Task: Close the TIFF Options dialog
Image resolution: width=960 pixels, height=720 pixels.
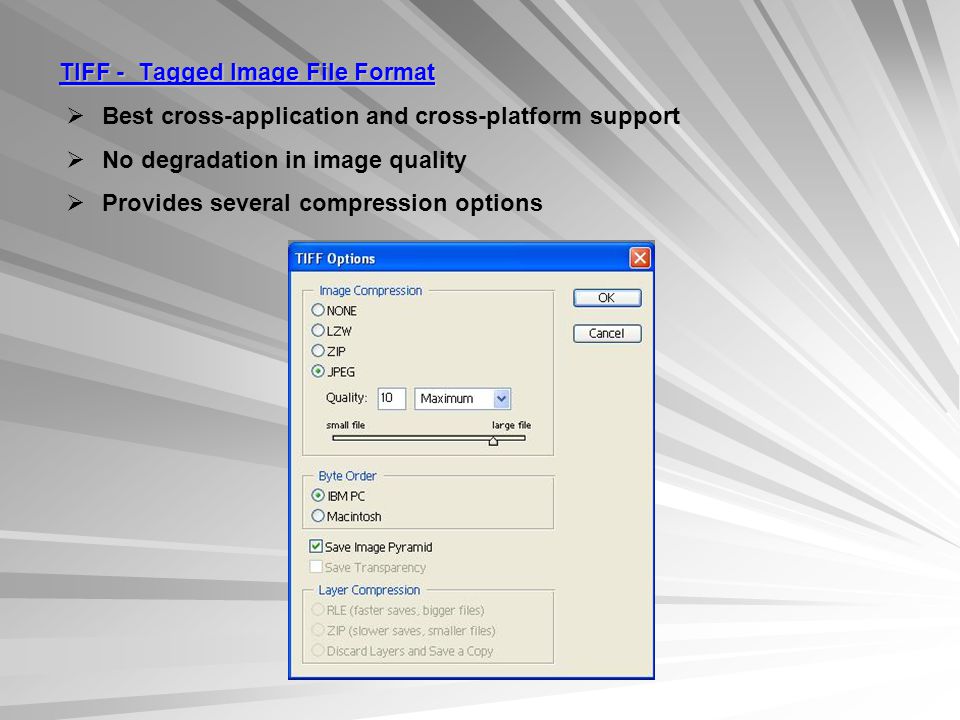Action: point(640,258)
